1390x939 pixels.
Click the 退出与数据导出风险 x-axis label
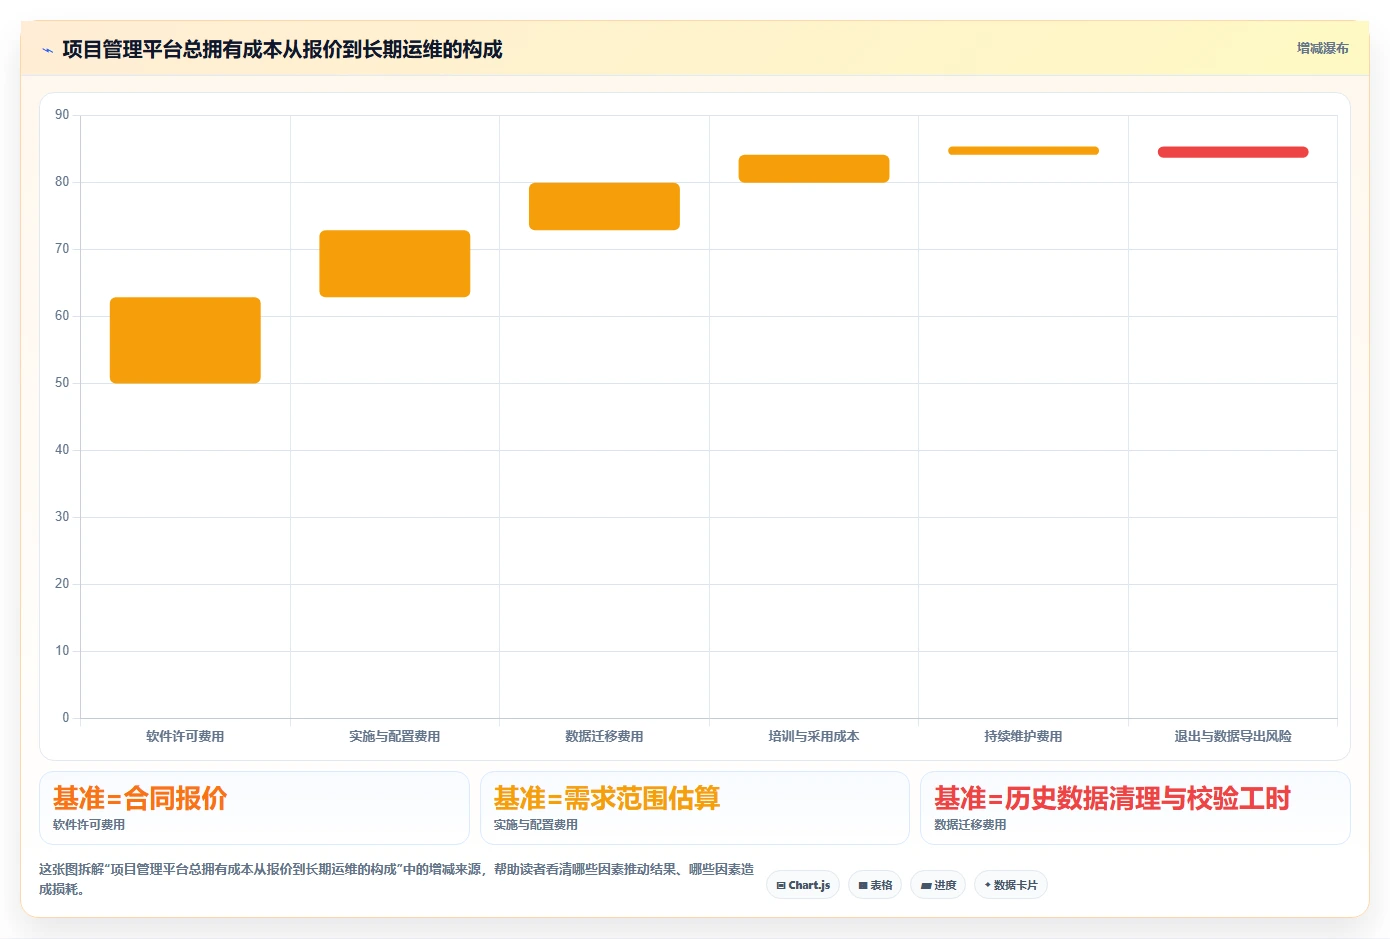tap(1233, 736)
